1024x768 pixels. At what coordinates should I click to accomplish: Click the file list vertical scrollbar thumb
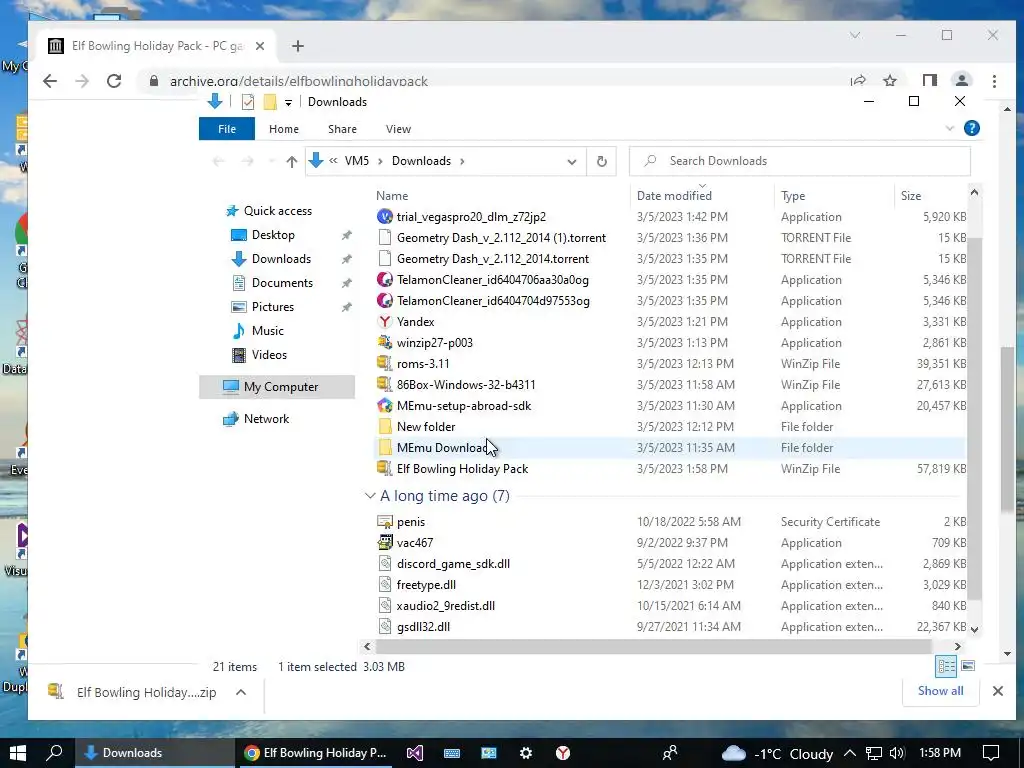974,418
